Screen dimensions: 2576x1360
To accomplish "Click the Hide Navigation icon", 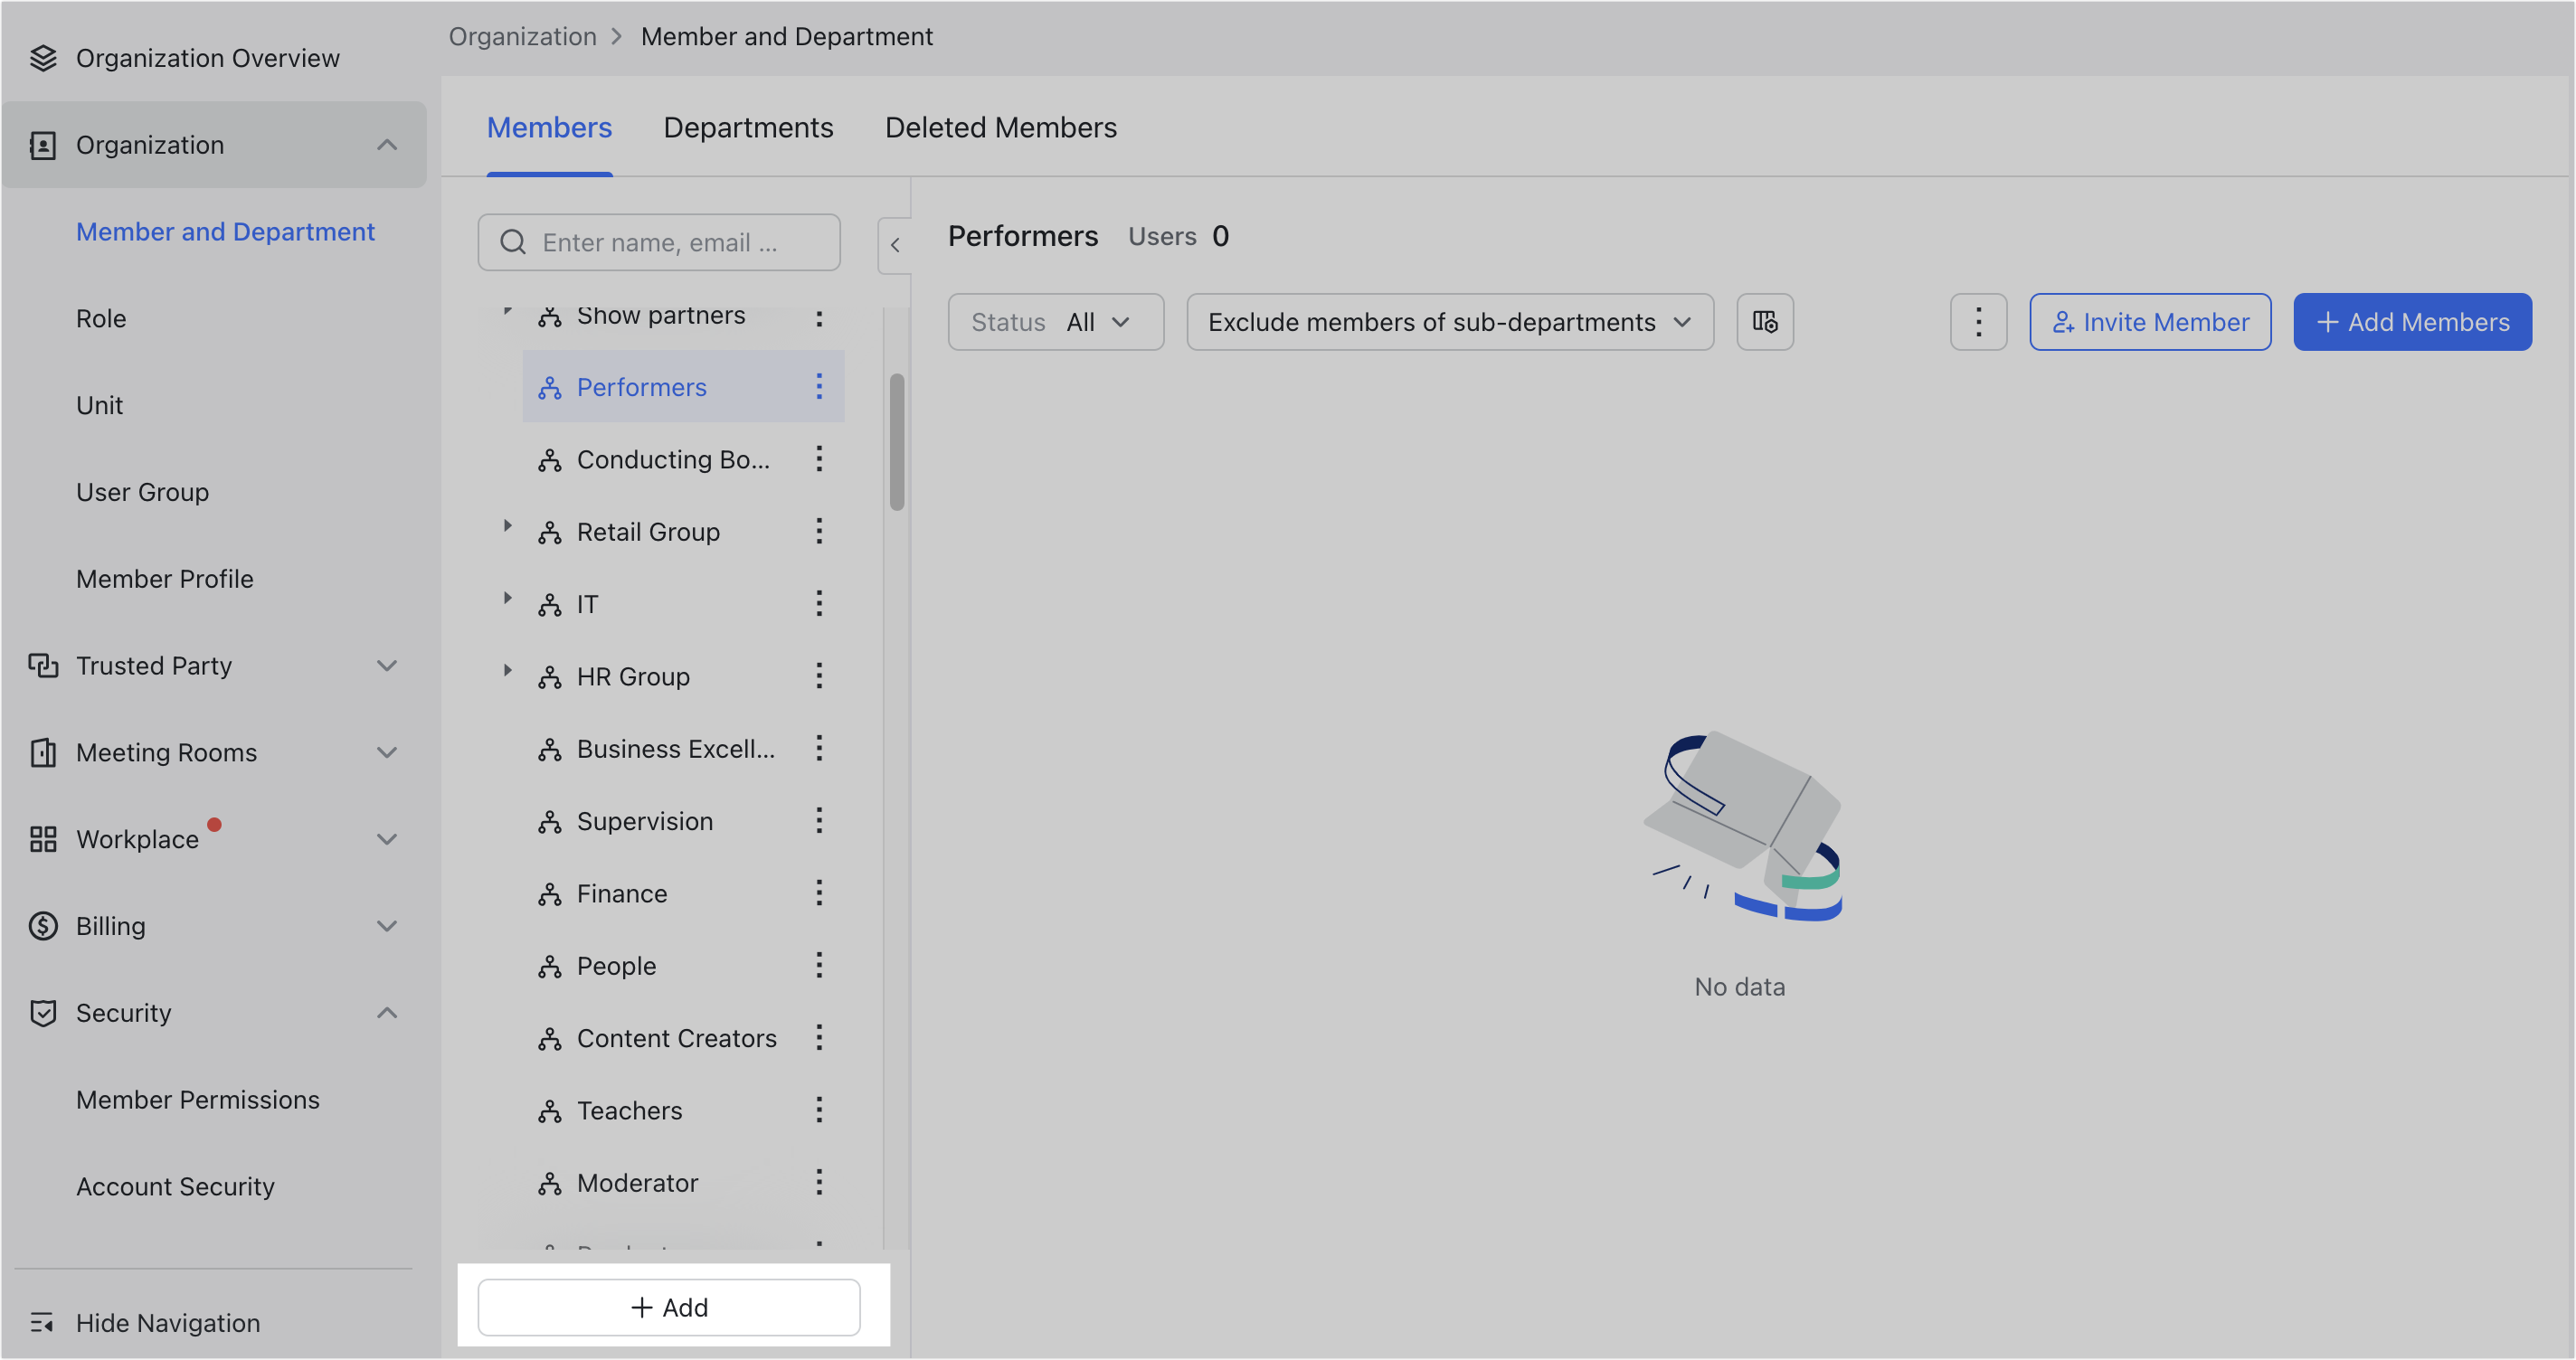I will pos(42,1322).
